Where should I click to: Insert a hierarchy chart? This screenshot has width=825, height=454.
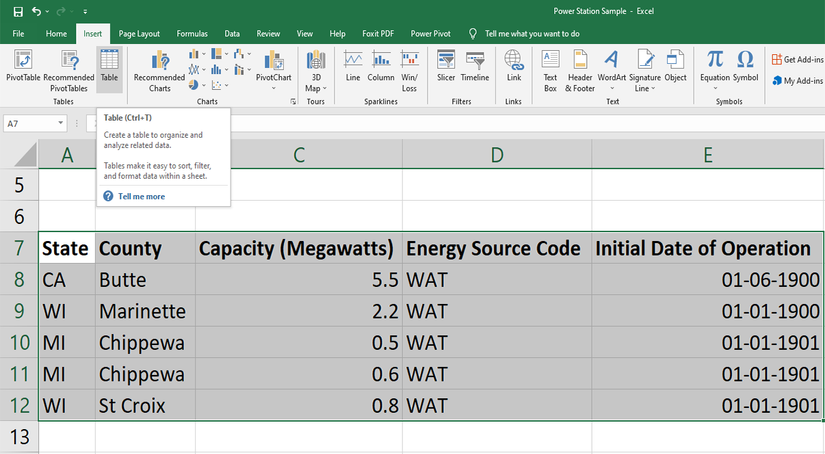(216, 54)
